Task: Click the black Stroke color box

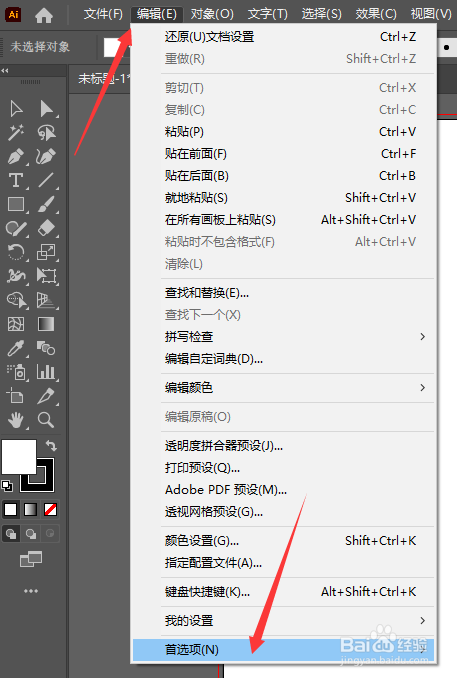Action: point(45,483)
